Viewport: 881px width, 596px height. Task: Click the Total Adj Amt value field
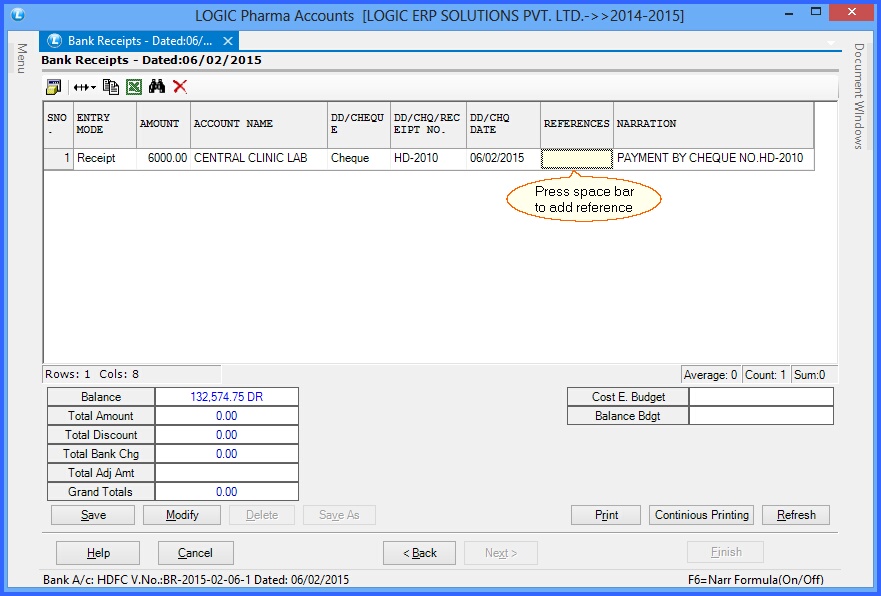click(226, 473)
